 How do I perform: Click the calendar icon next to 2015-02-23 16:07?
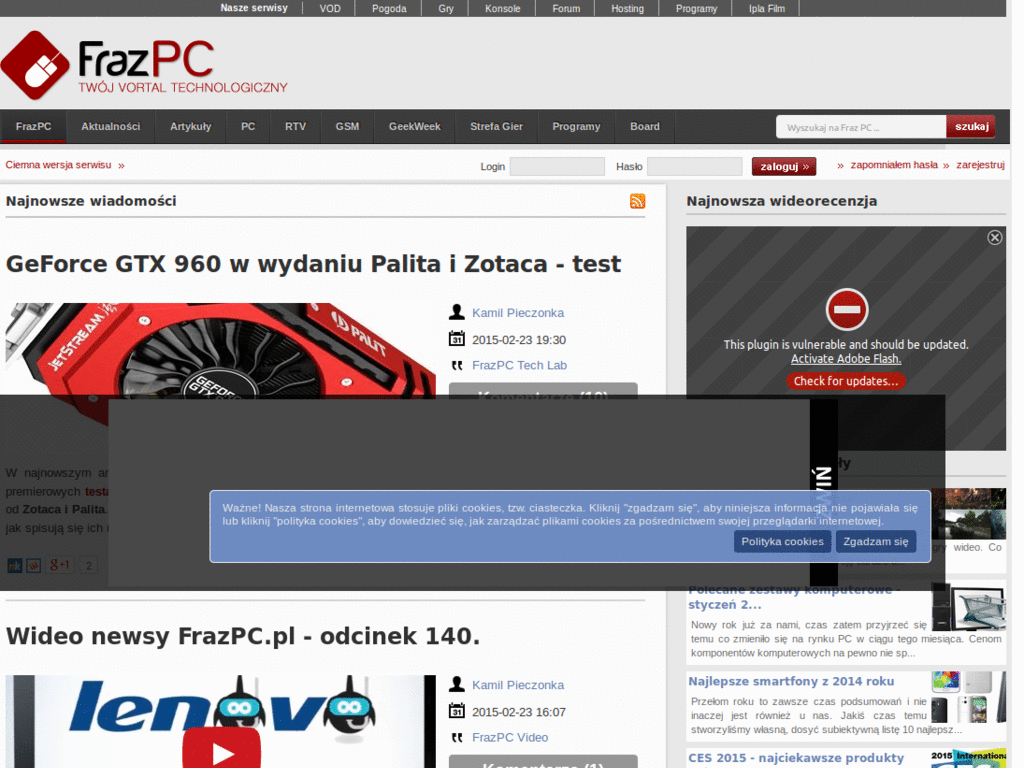click(x=456, y=711)
